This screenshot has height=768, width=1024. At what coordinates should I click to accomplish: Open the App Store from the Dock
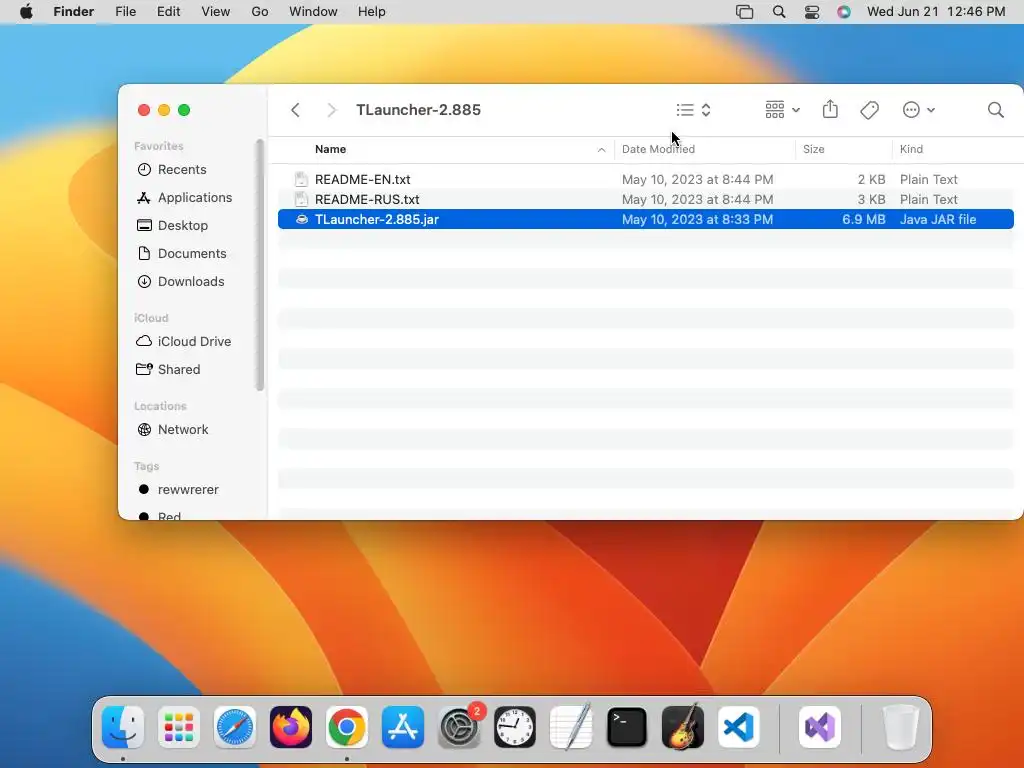tap(403, 727)
